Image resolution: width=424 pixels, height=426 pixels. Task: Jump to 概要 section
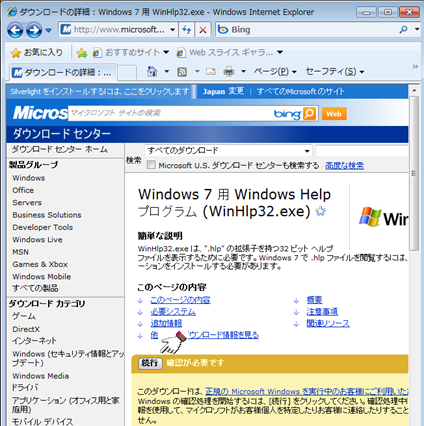click(x=314, y=300)
